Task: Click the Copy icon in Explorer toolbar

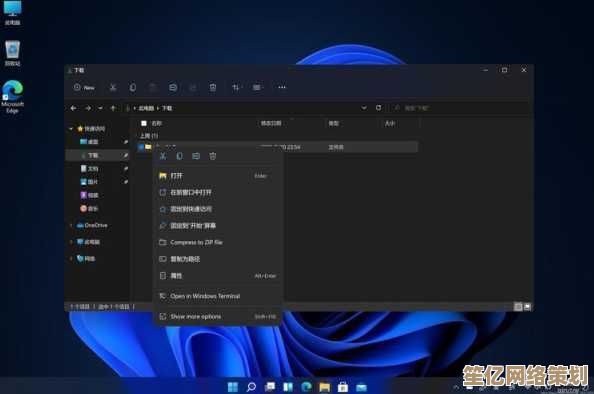Action: (133, 88)
